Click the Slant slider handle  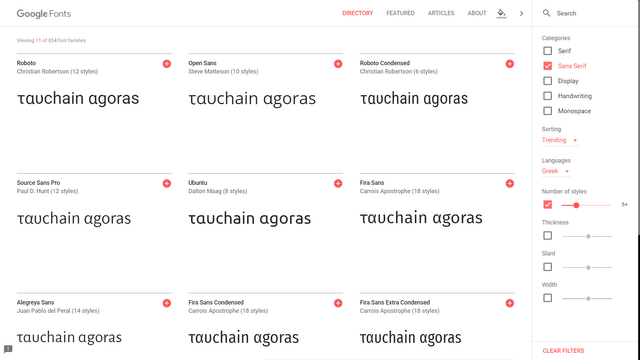(588, 267)
